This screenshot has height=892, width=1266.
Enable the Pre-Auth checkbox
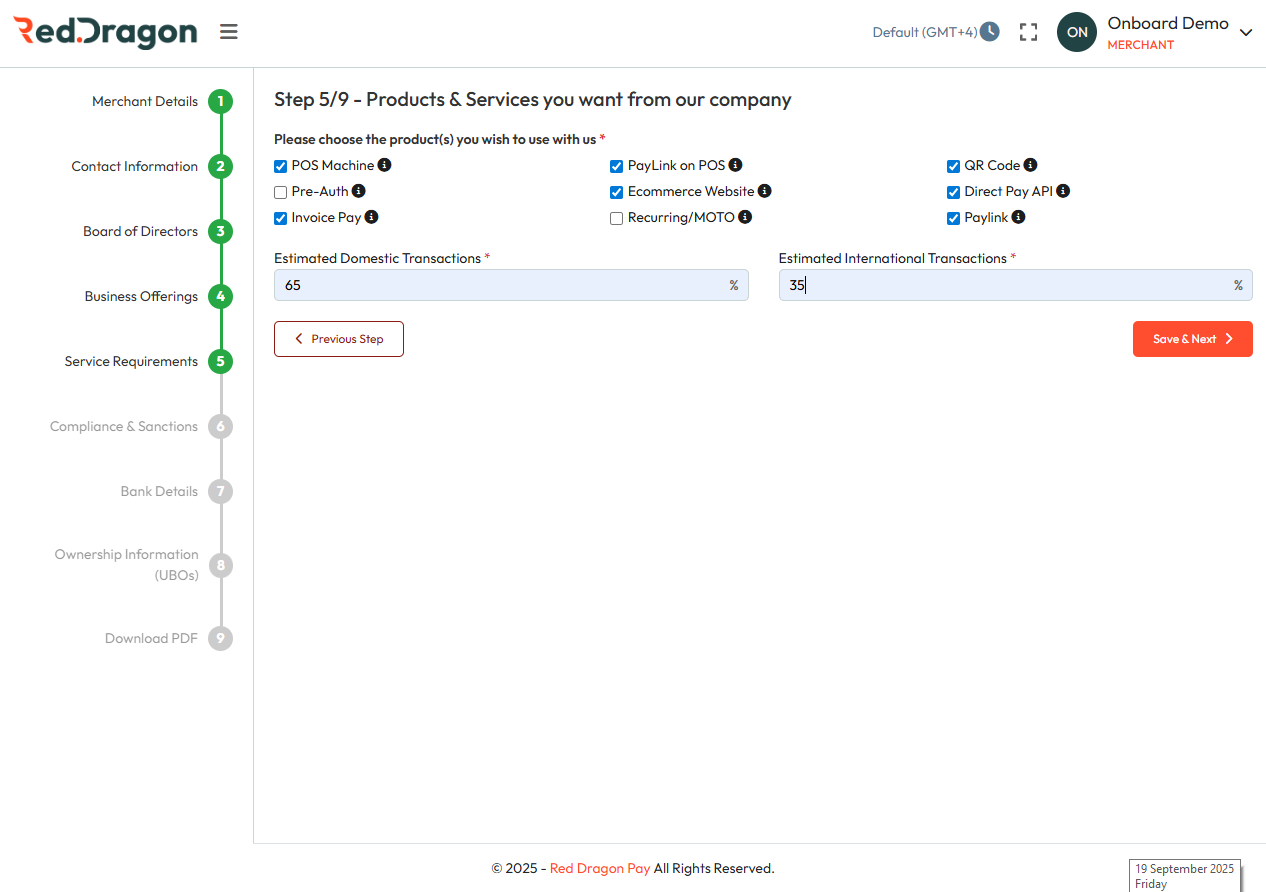(x=281, y=192)
